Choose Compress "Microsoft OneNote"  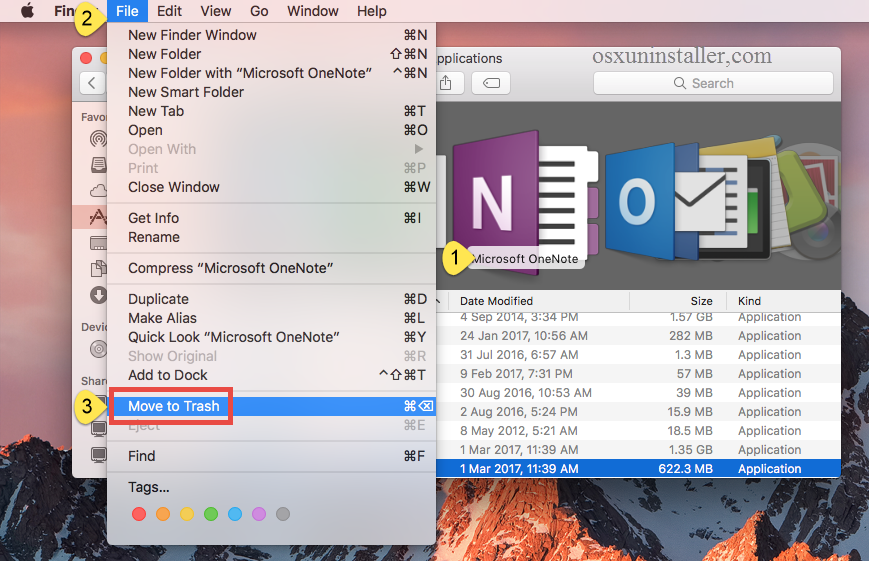coord(272,268)
